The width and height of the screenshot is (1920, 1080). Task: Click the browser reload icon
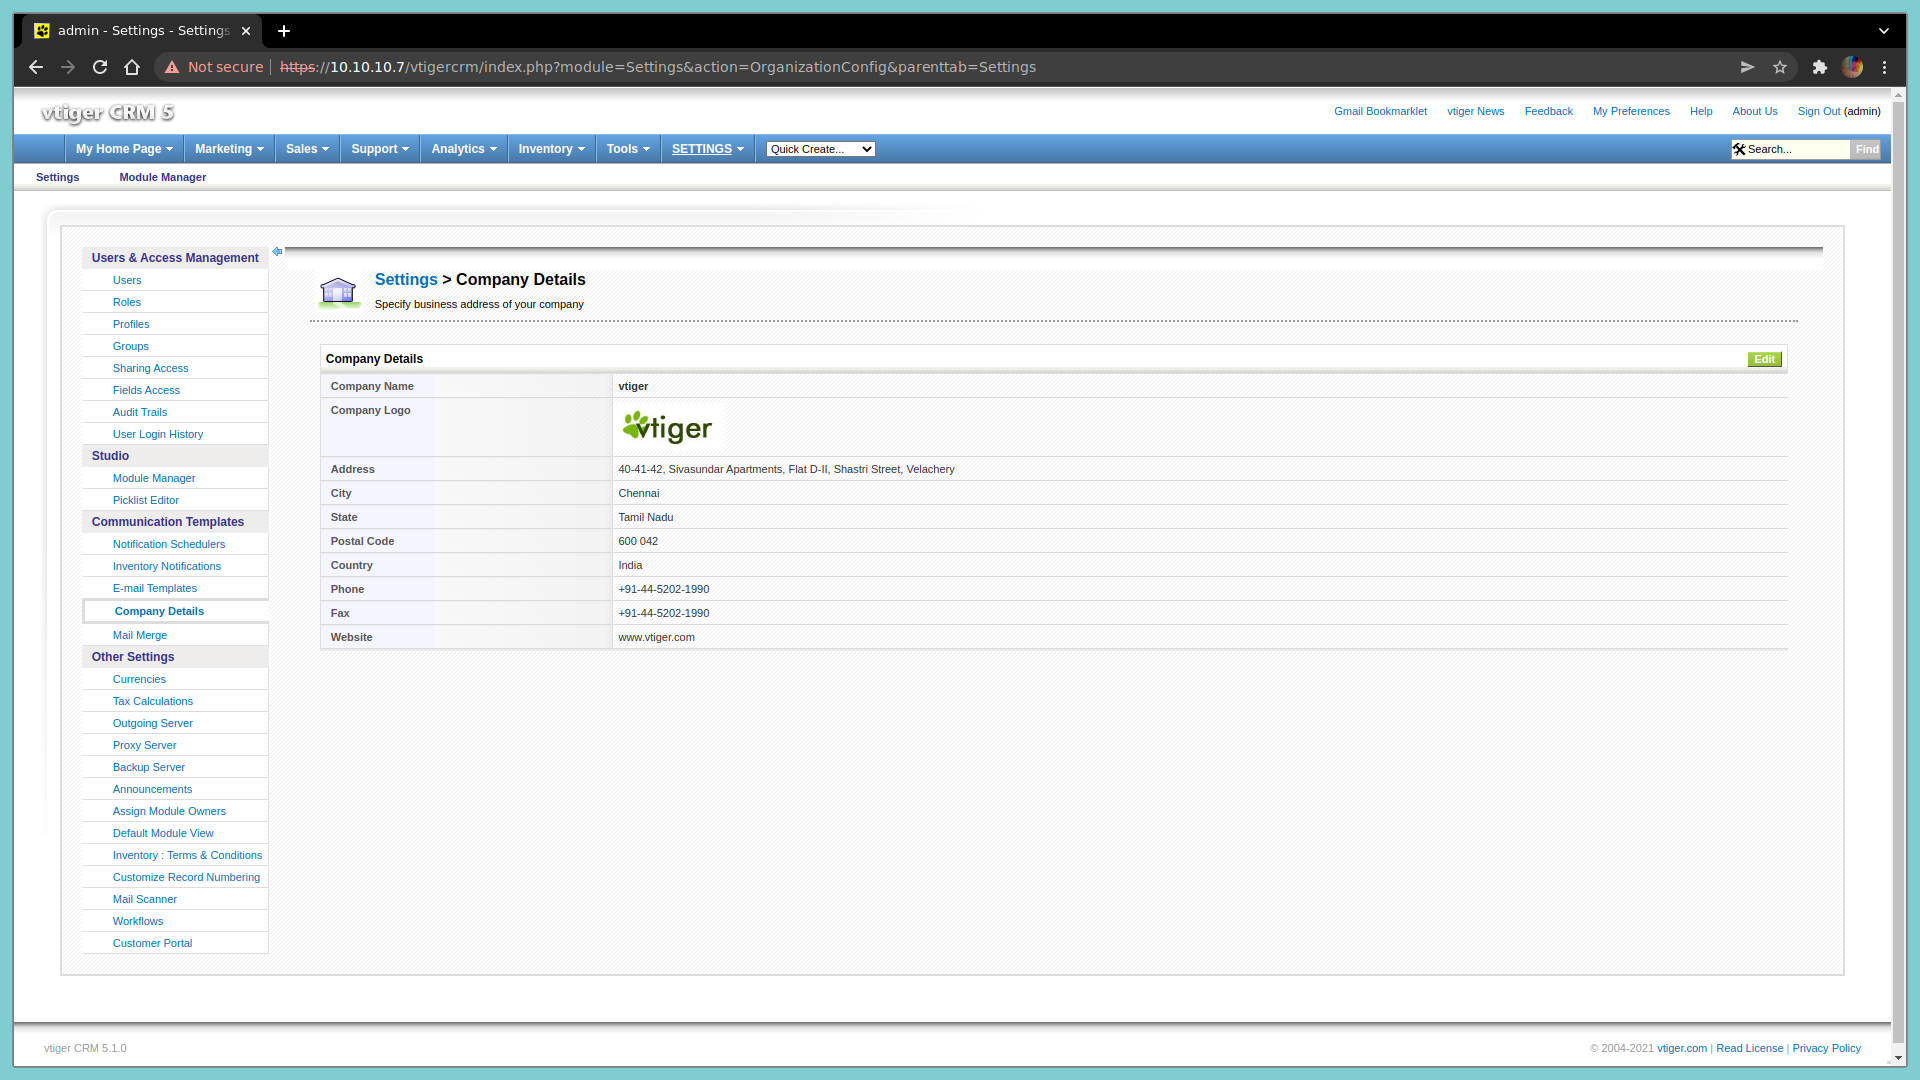(100, 67)
